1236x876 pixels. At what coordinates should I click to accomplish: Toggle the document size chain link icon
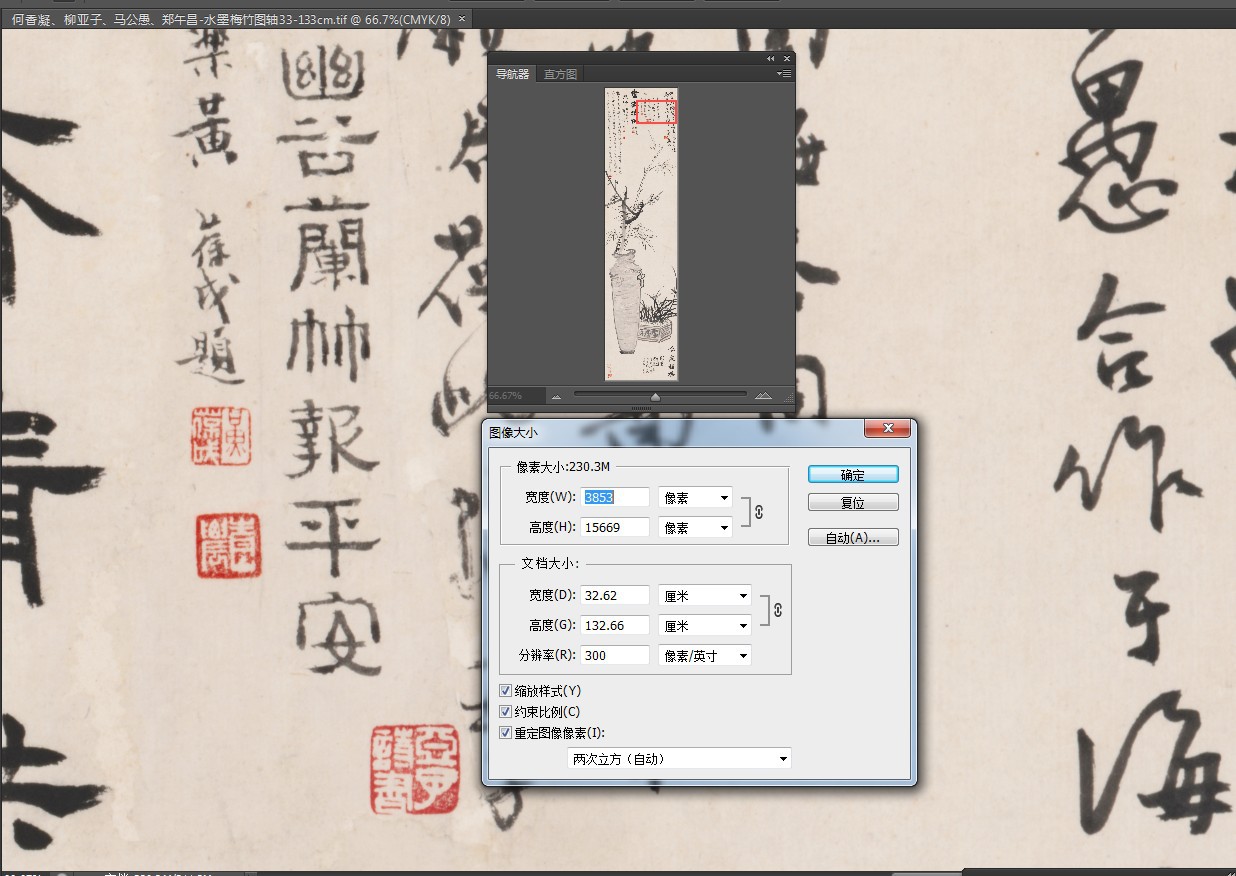(x=777, y=610)
